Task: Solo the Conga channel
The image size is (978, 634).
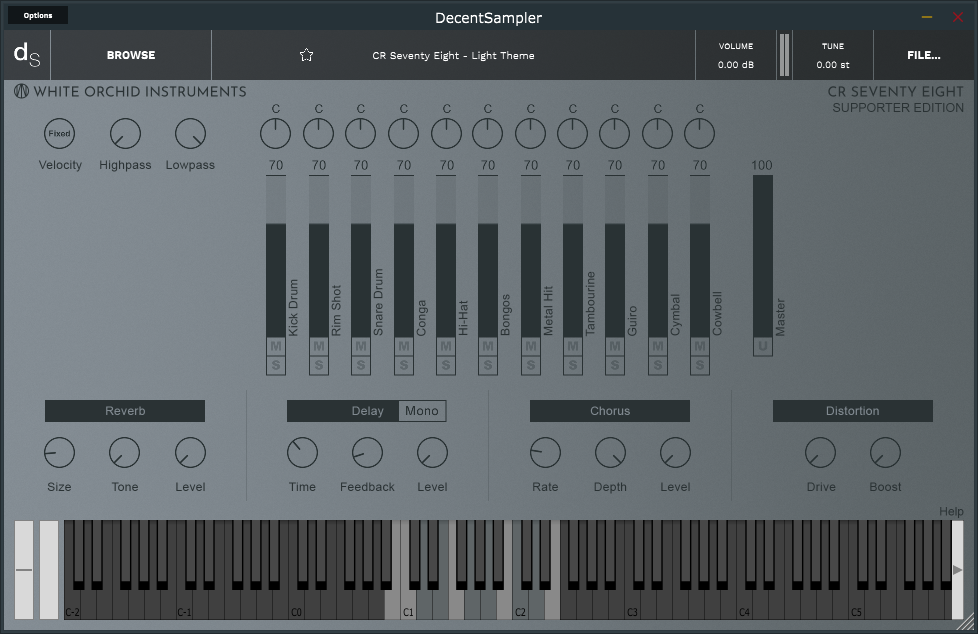Action: click(404, 366)
